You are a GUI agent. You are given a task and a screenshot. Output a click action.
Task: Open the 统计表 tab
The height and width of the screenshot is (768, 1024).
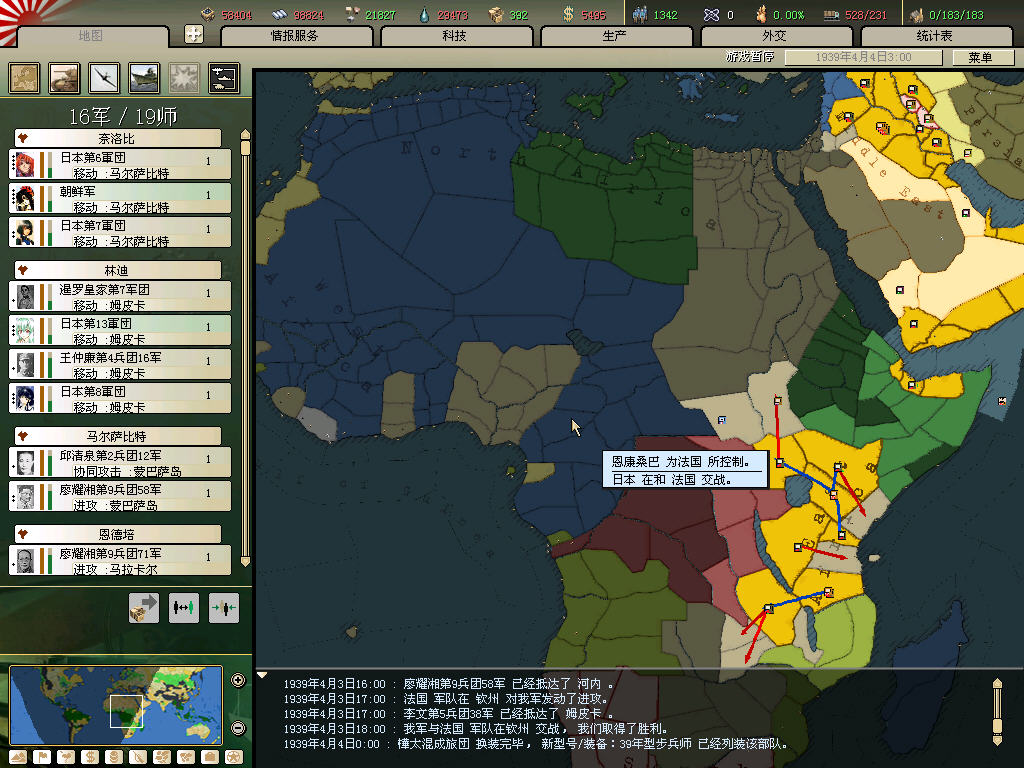935,36
